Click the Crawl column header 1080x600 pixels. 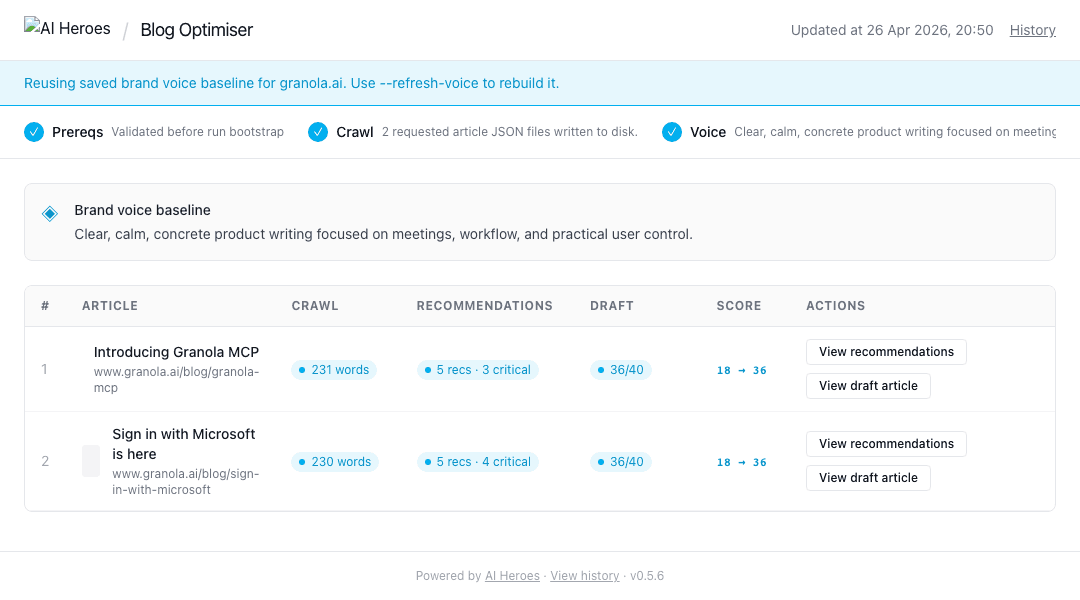pyautogui.click(x=315, y=306)
